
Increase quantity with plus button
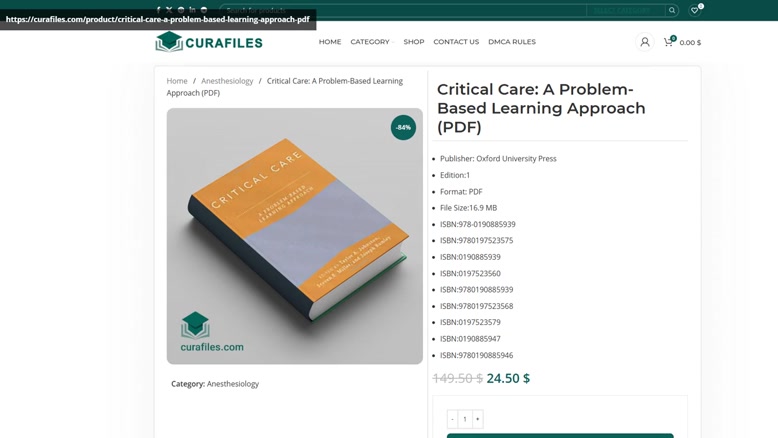click(x=478, y=419)
